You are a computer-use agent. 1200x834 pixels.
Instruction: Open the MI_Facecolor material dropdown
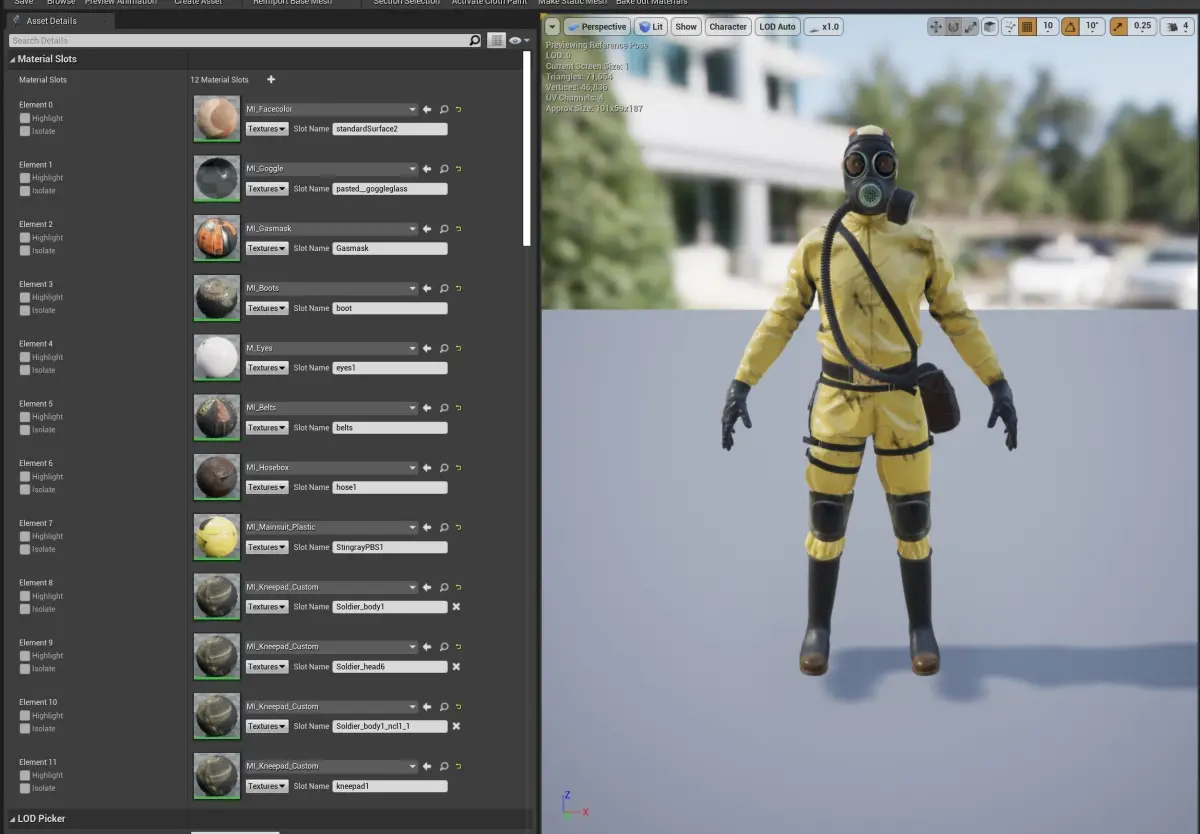coord(331,109)
